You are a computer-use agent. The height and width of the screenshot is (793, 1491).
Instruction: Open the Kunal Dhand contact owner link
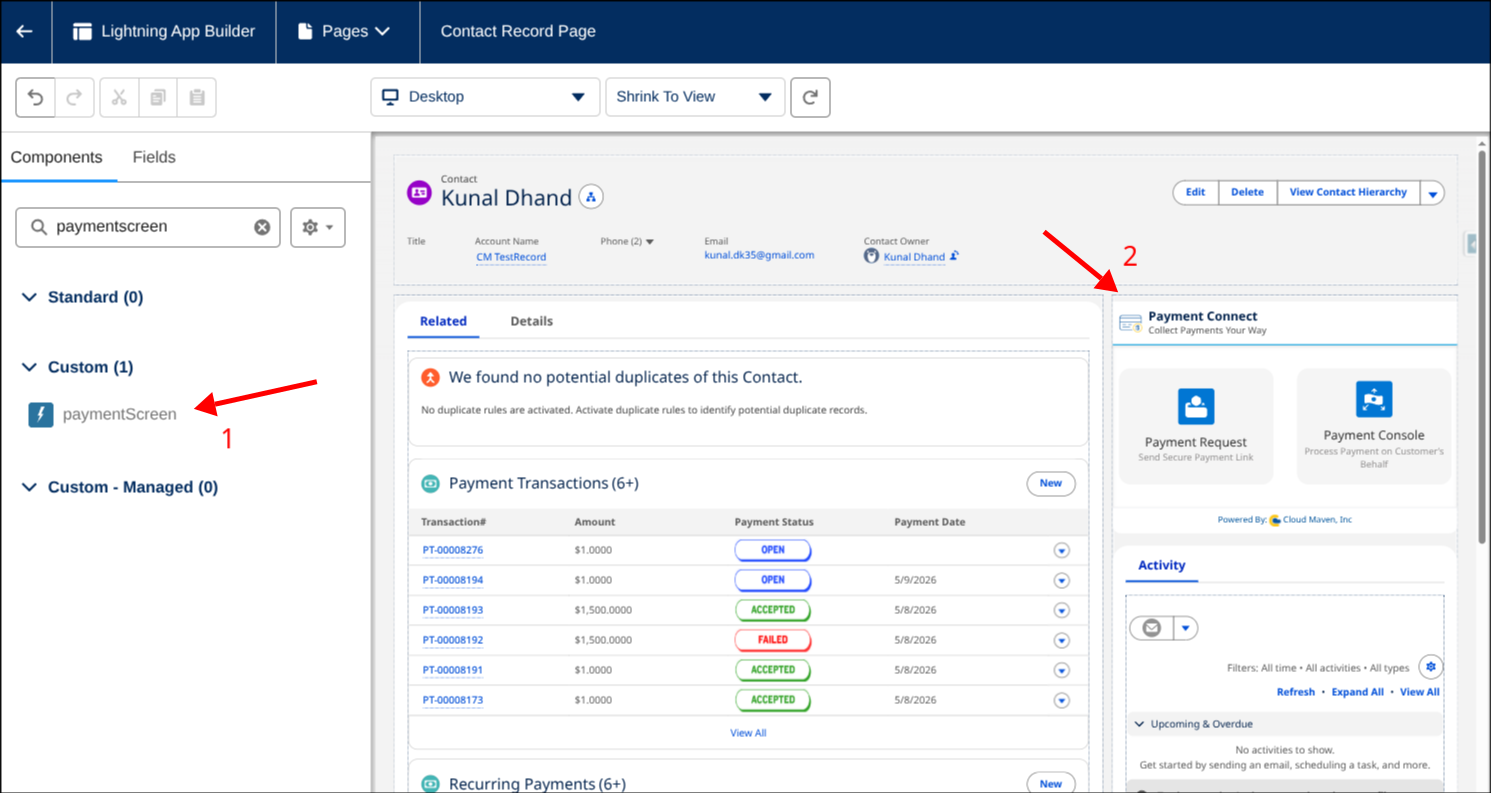tap(914, 257)
